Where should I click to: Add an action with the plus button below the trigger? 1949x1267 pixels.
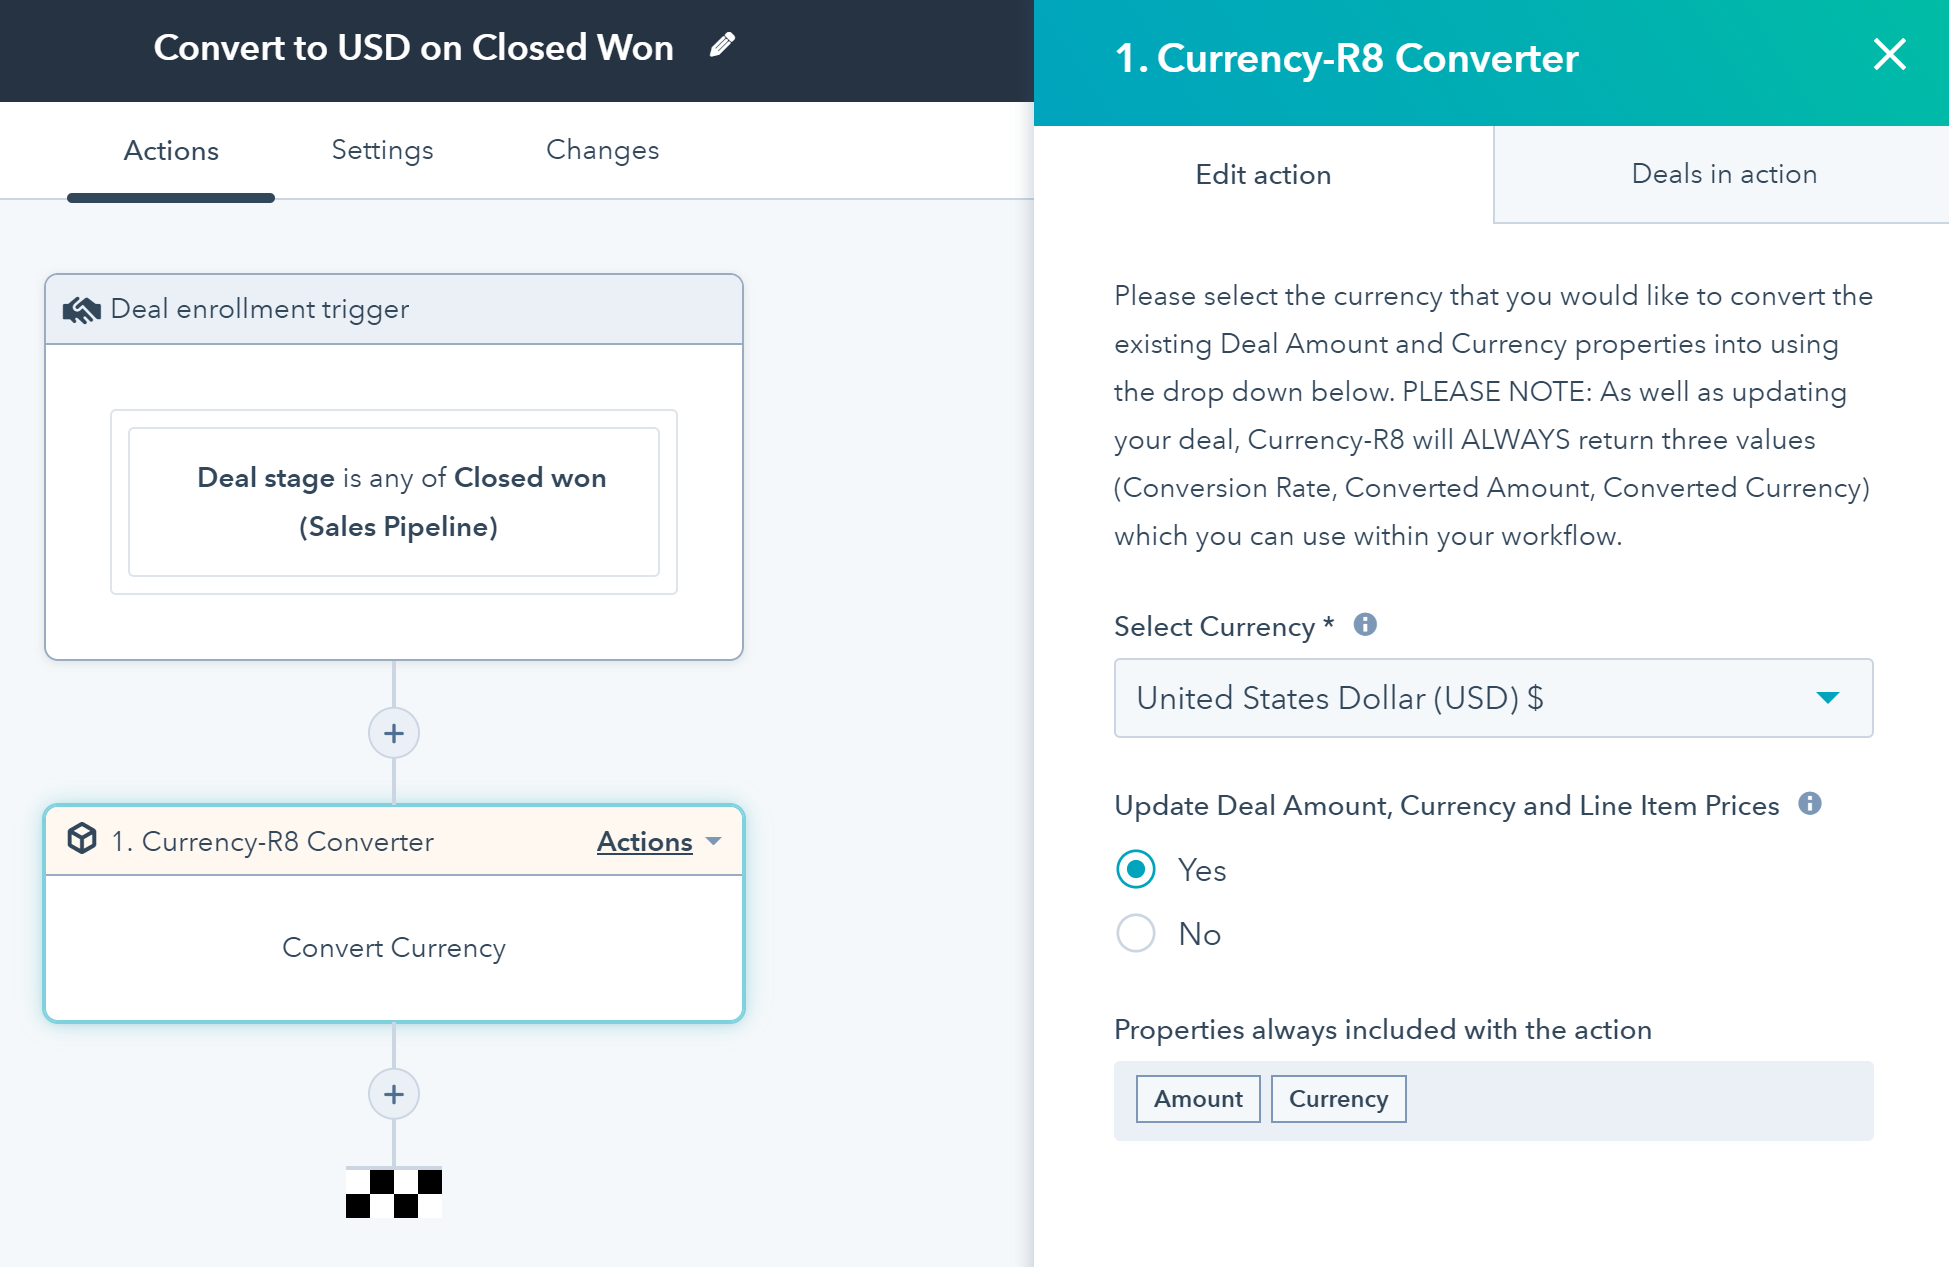click(x=394, y=733)
